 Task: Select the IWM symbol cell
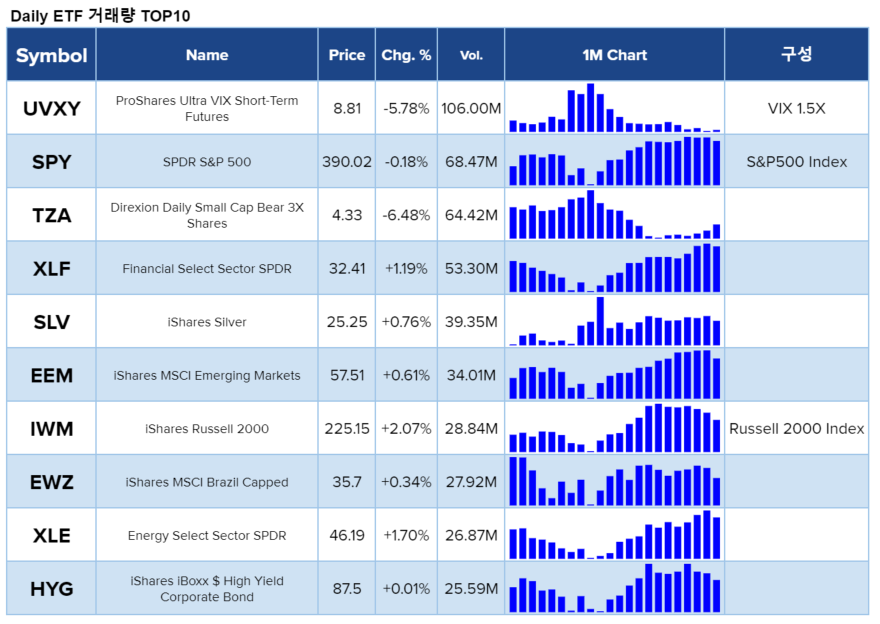coord(51,429)
